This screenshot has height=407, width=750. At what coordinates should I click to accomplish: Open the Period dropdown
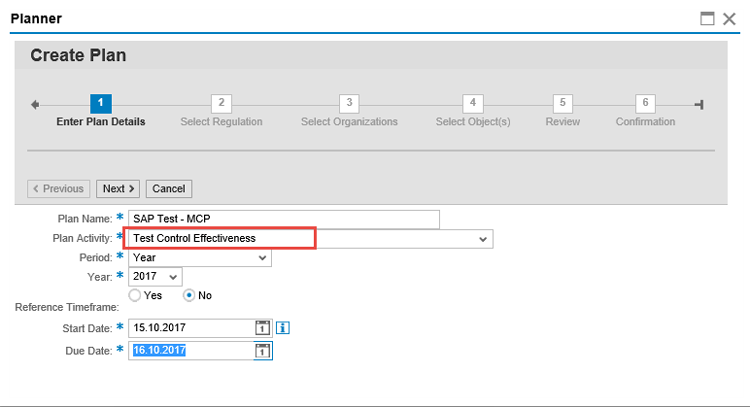262,258
